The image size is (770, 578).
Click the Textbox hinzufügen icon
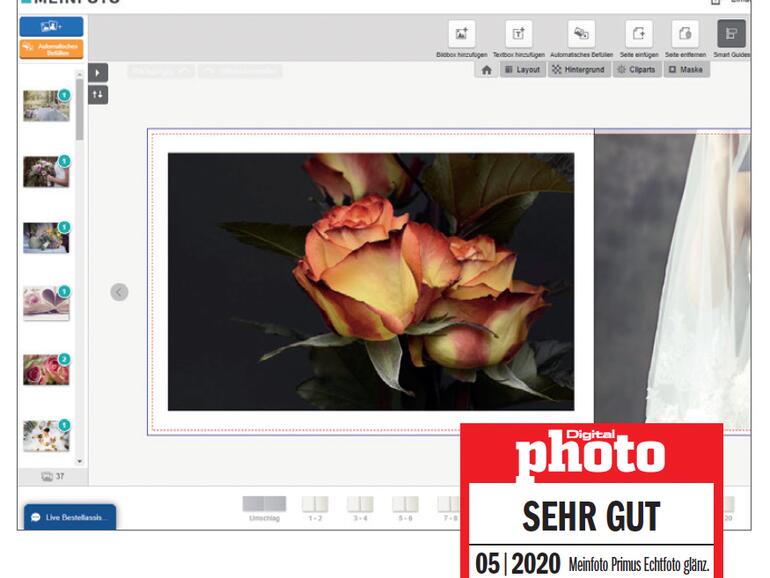519,34
